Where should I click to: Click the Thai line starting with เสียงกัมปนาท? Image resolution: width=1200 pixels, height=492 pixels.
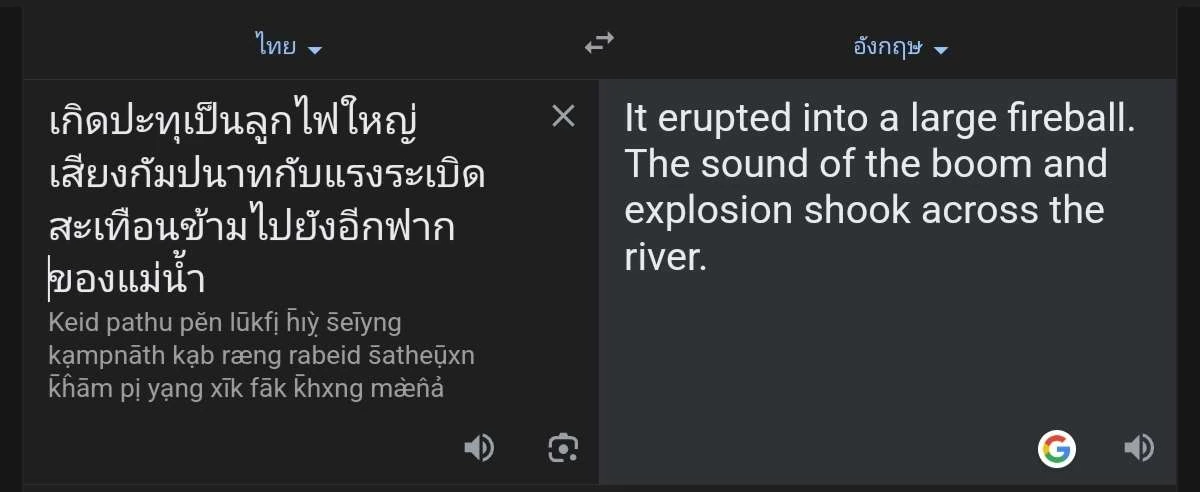click(x=267, y=175)
